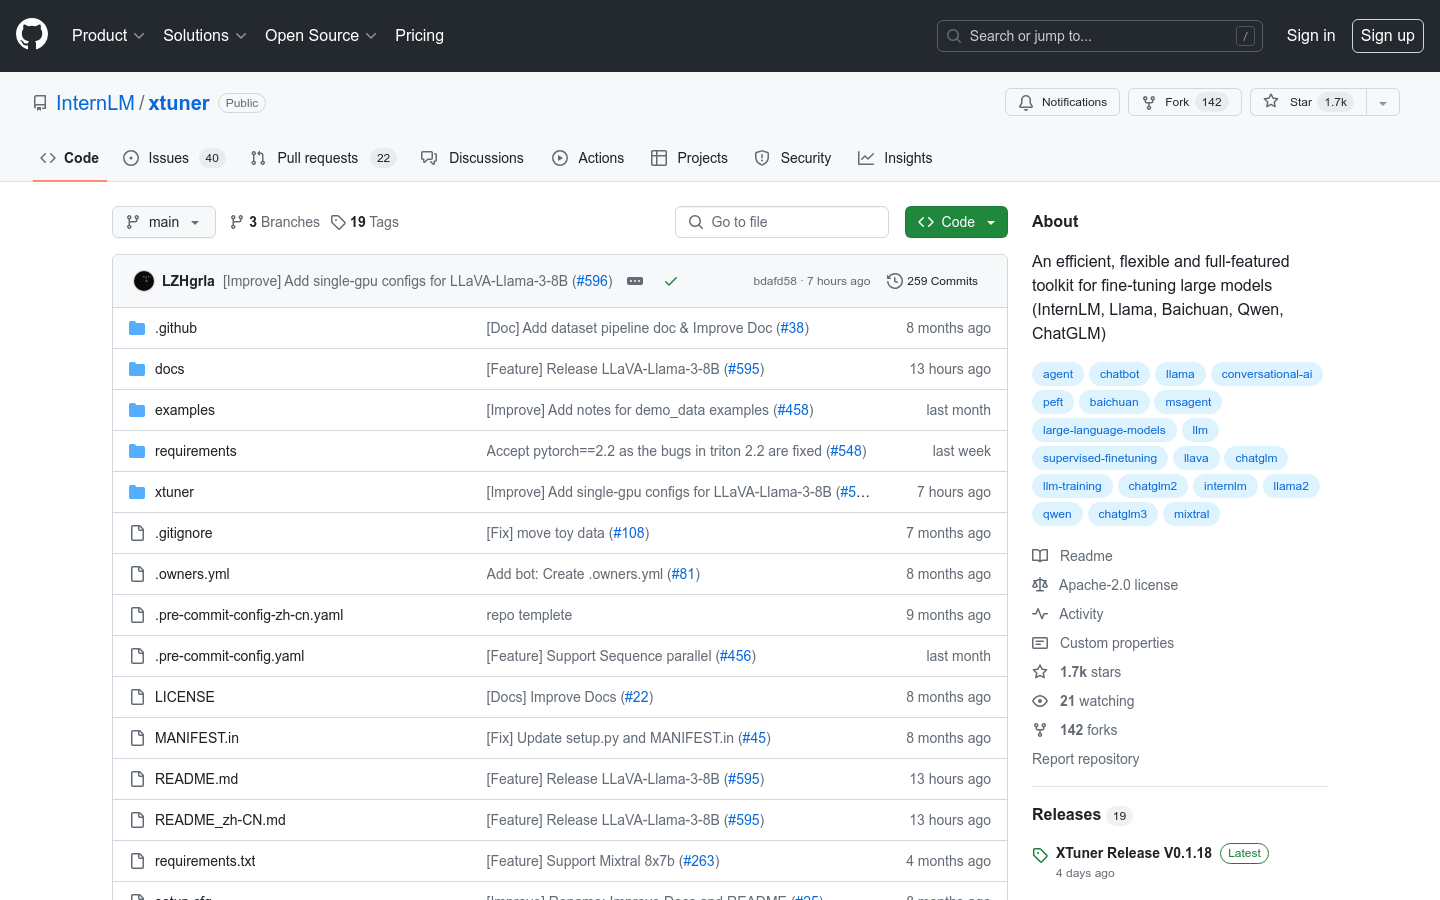Open pull request #548 link
This screenshot has width=1440, height=900.
pos(846,451)
